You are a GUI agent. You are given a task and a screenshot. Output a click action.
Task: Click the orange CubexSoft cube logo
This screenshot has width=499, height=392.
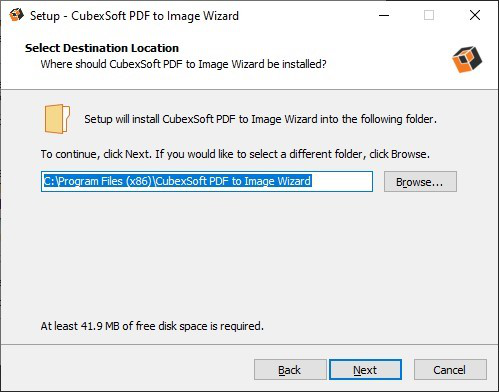467,59
